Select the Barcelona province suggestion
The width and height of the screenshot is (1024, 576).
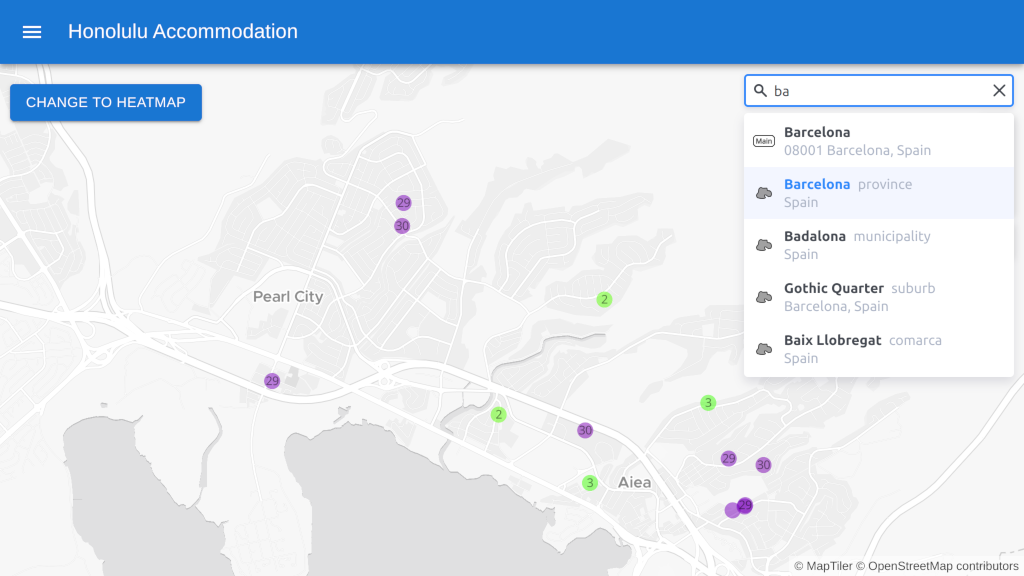(x=878, y=193)
